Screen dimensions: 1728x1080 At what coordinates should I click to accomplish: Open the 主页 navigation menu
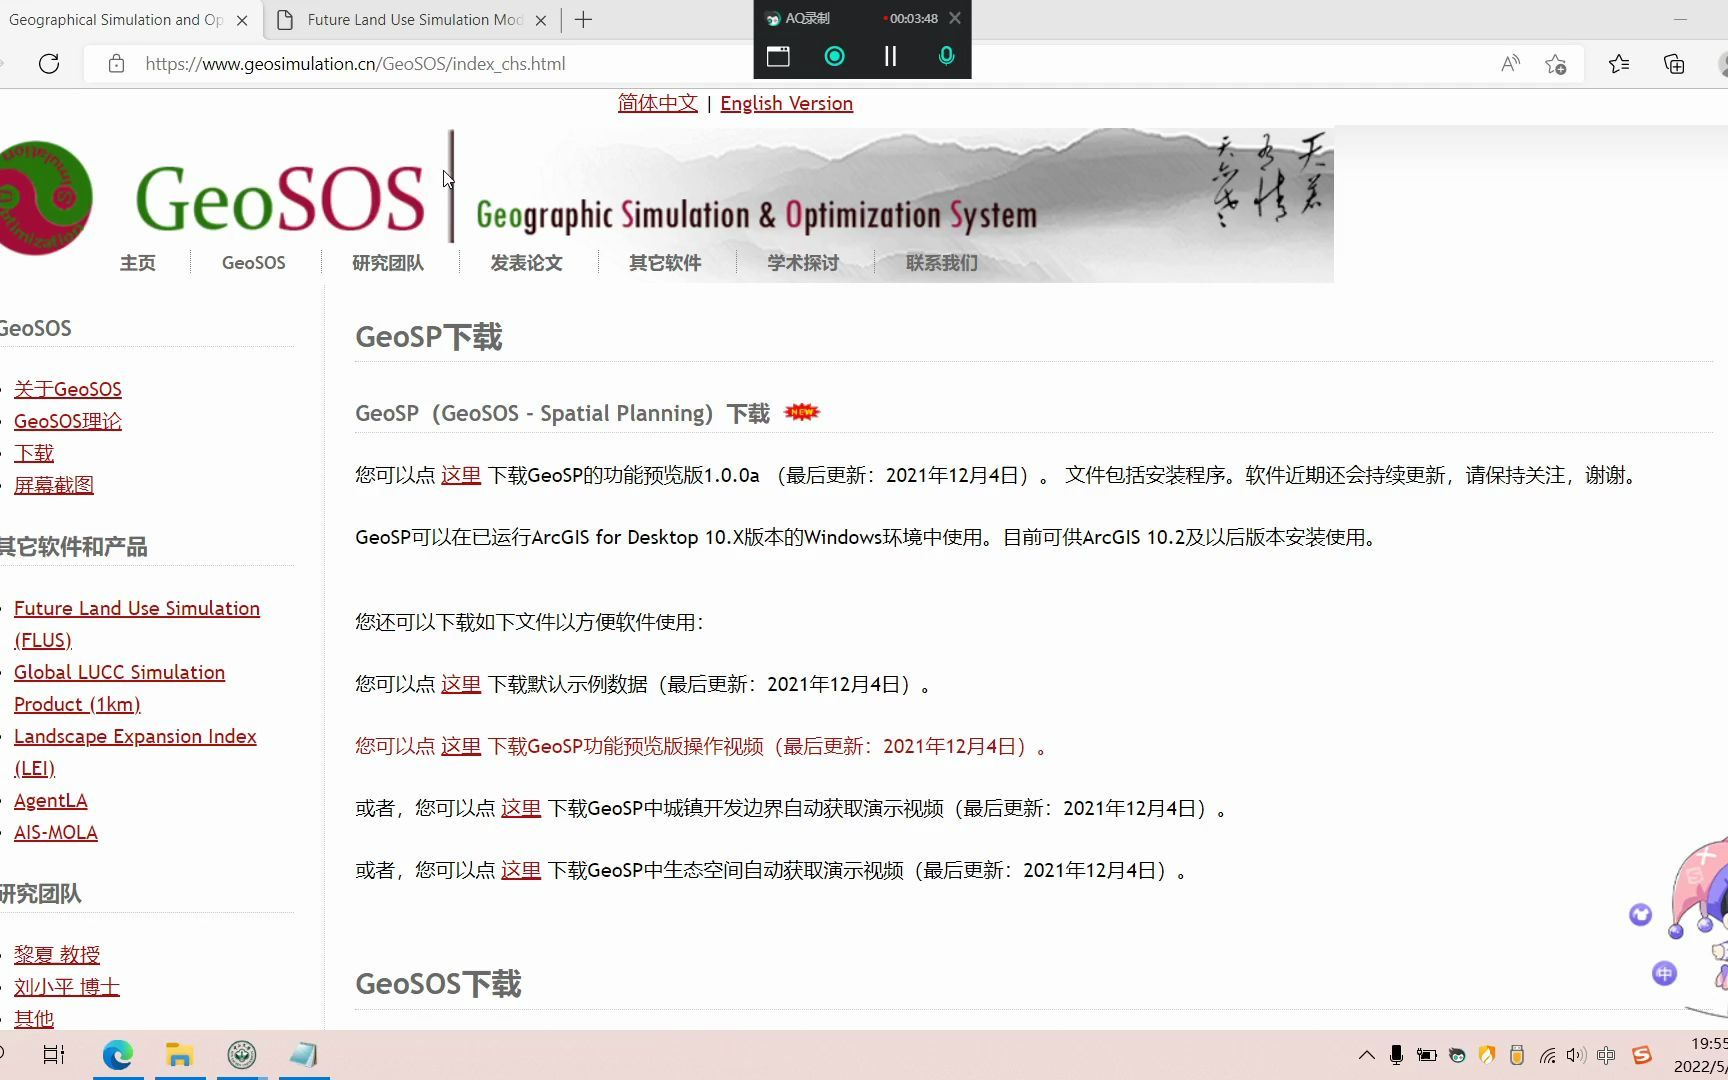click(138, 263)
